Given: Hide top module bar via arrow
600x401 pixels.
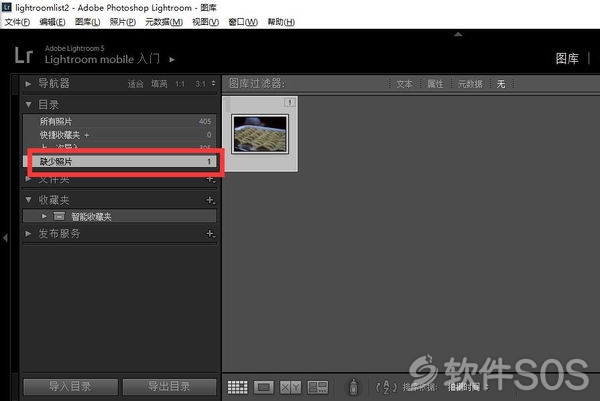Looking at the screenshot, I should point(458,34).
